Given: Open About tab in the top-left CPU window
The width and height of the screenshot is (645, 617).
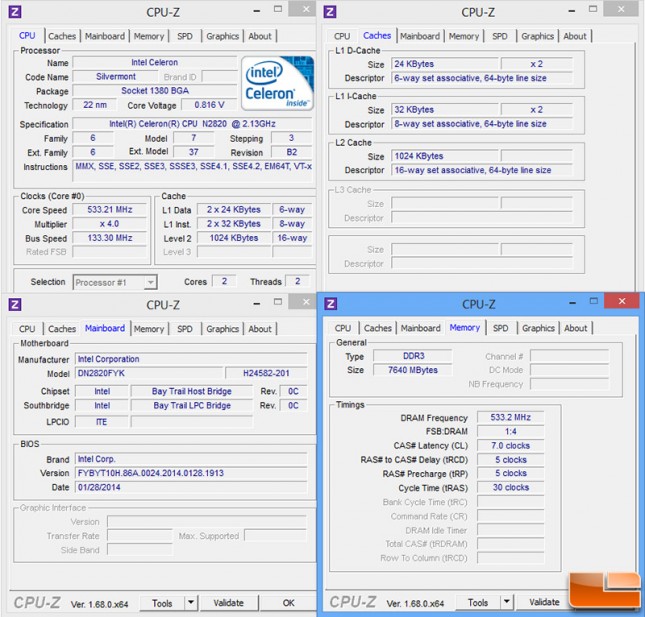Looking at the screenshot, I should 260,36.
